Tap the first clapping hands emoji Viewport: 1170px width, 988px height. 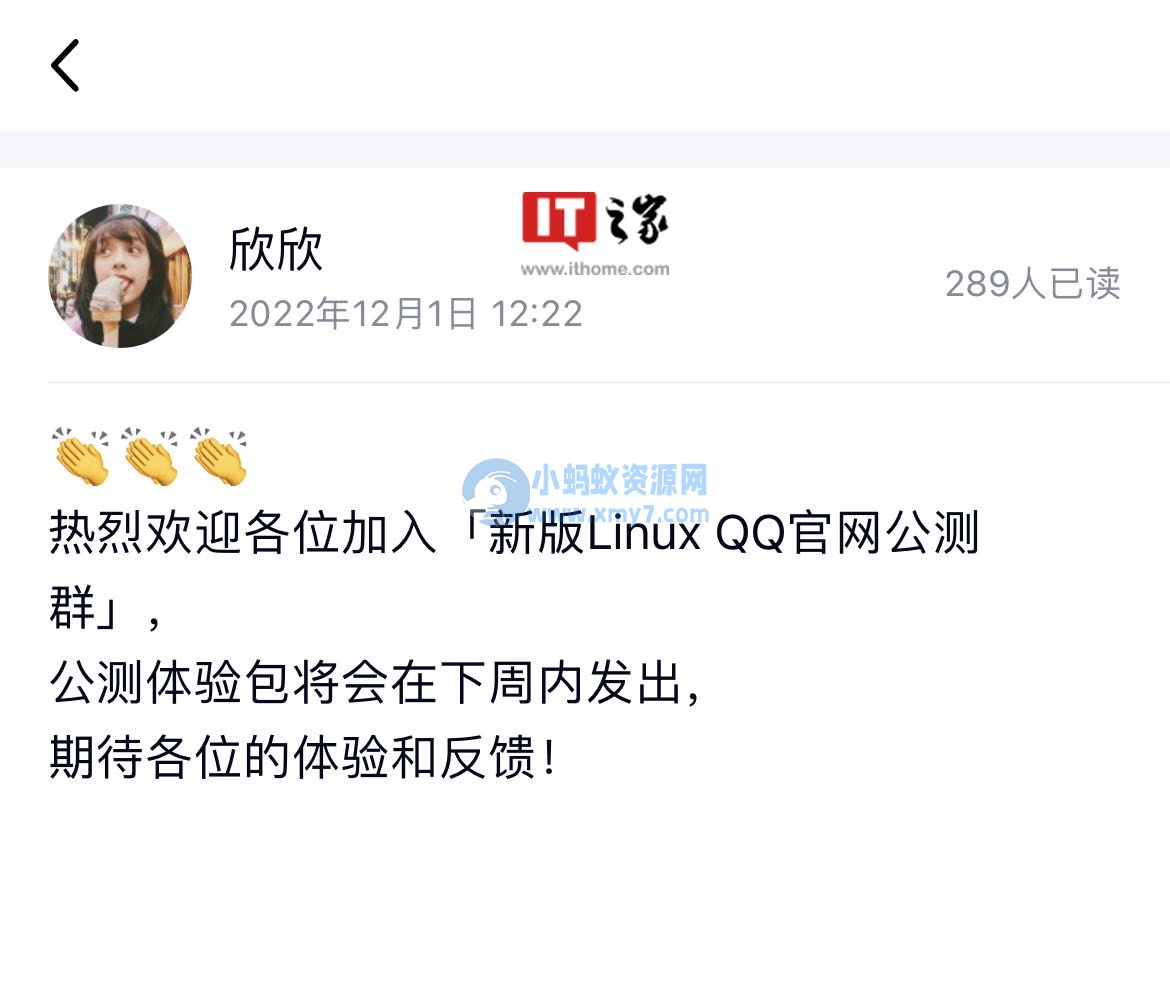(81, 456)
